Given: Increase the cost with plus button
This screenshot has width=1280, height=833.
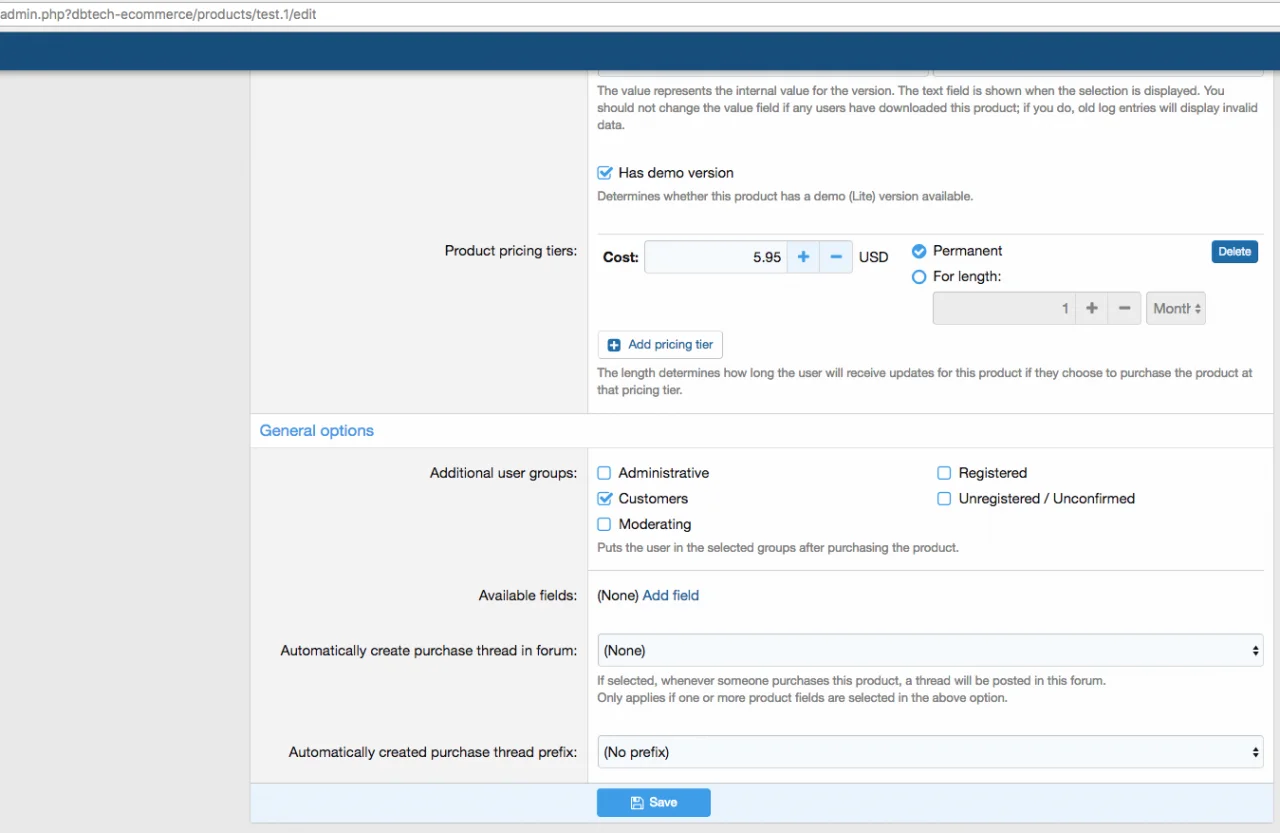Looking at the screenshot, I should [803, 257].
